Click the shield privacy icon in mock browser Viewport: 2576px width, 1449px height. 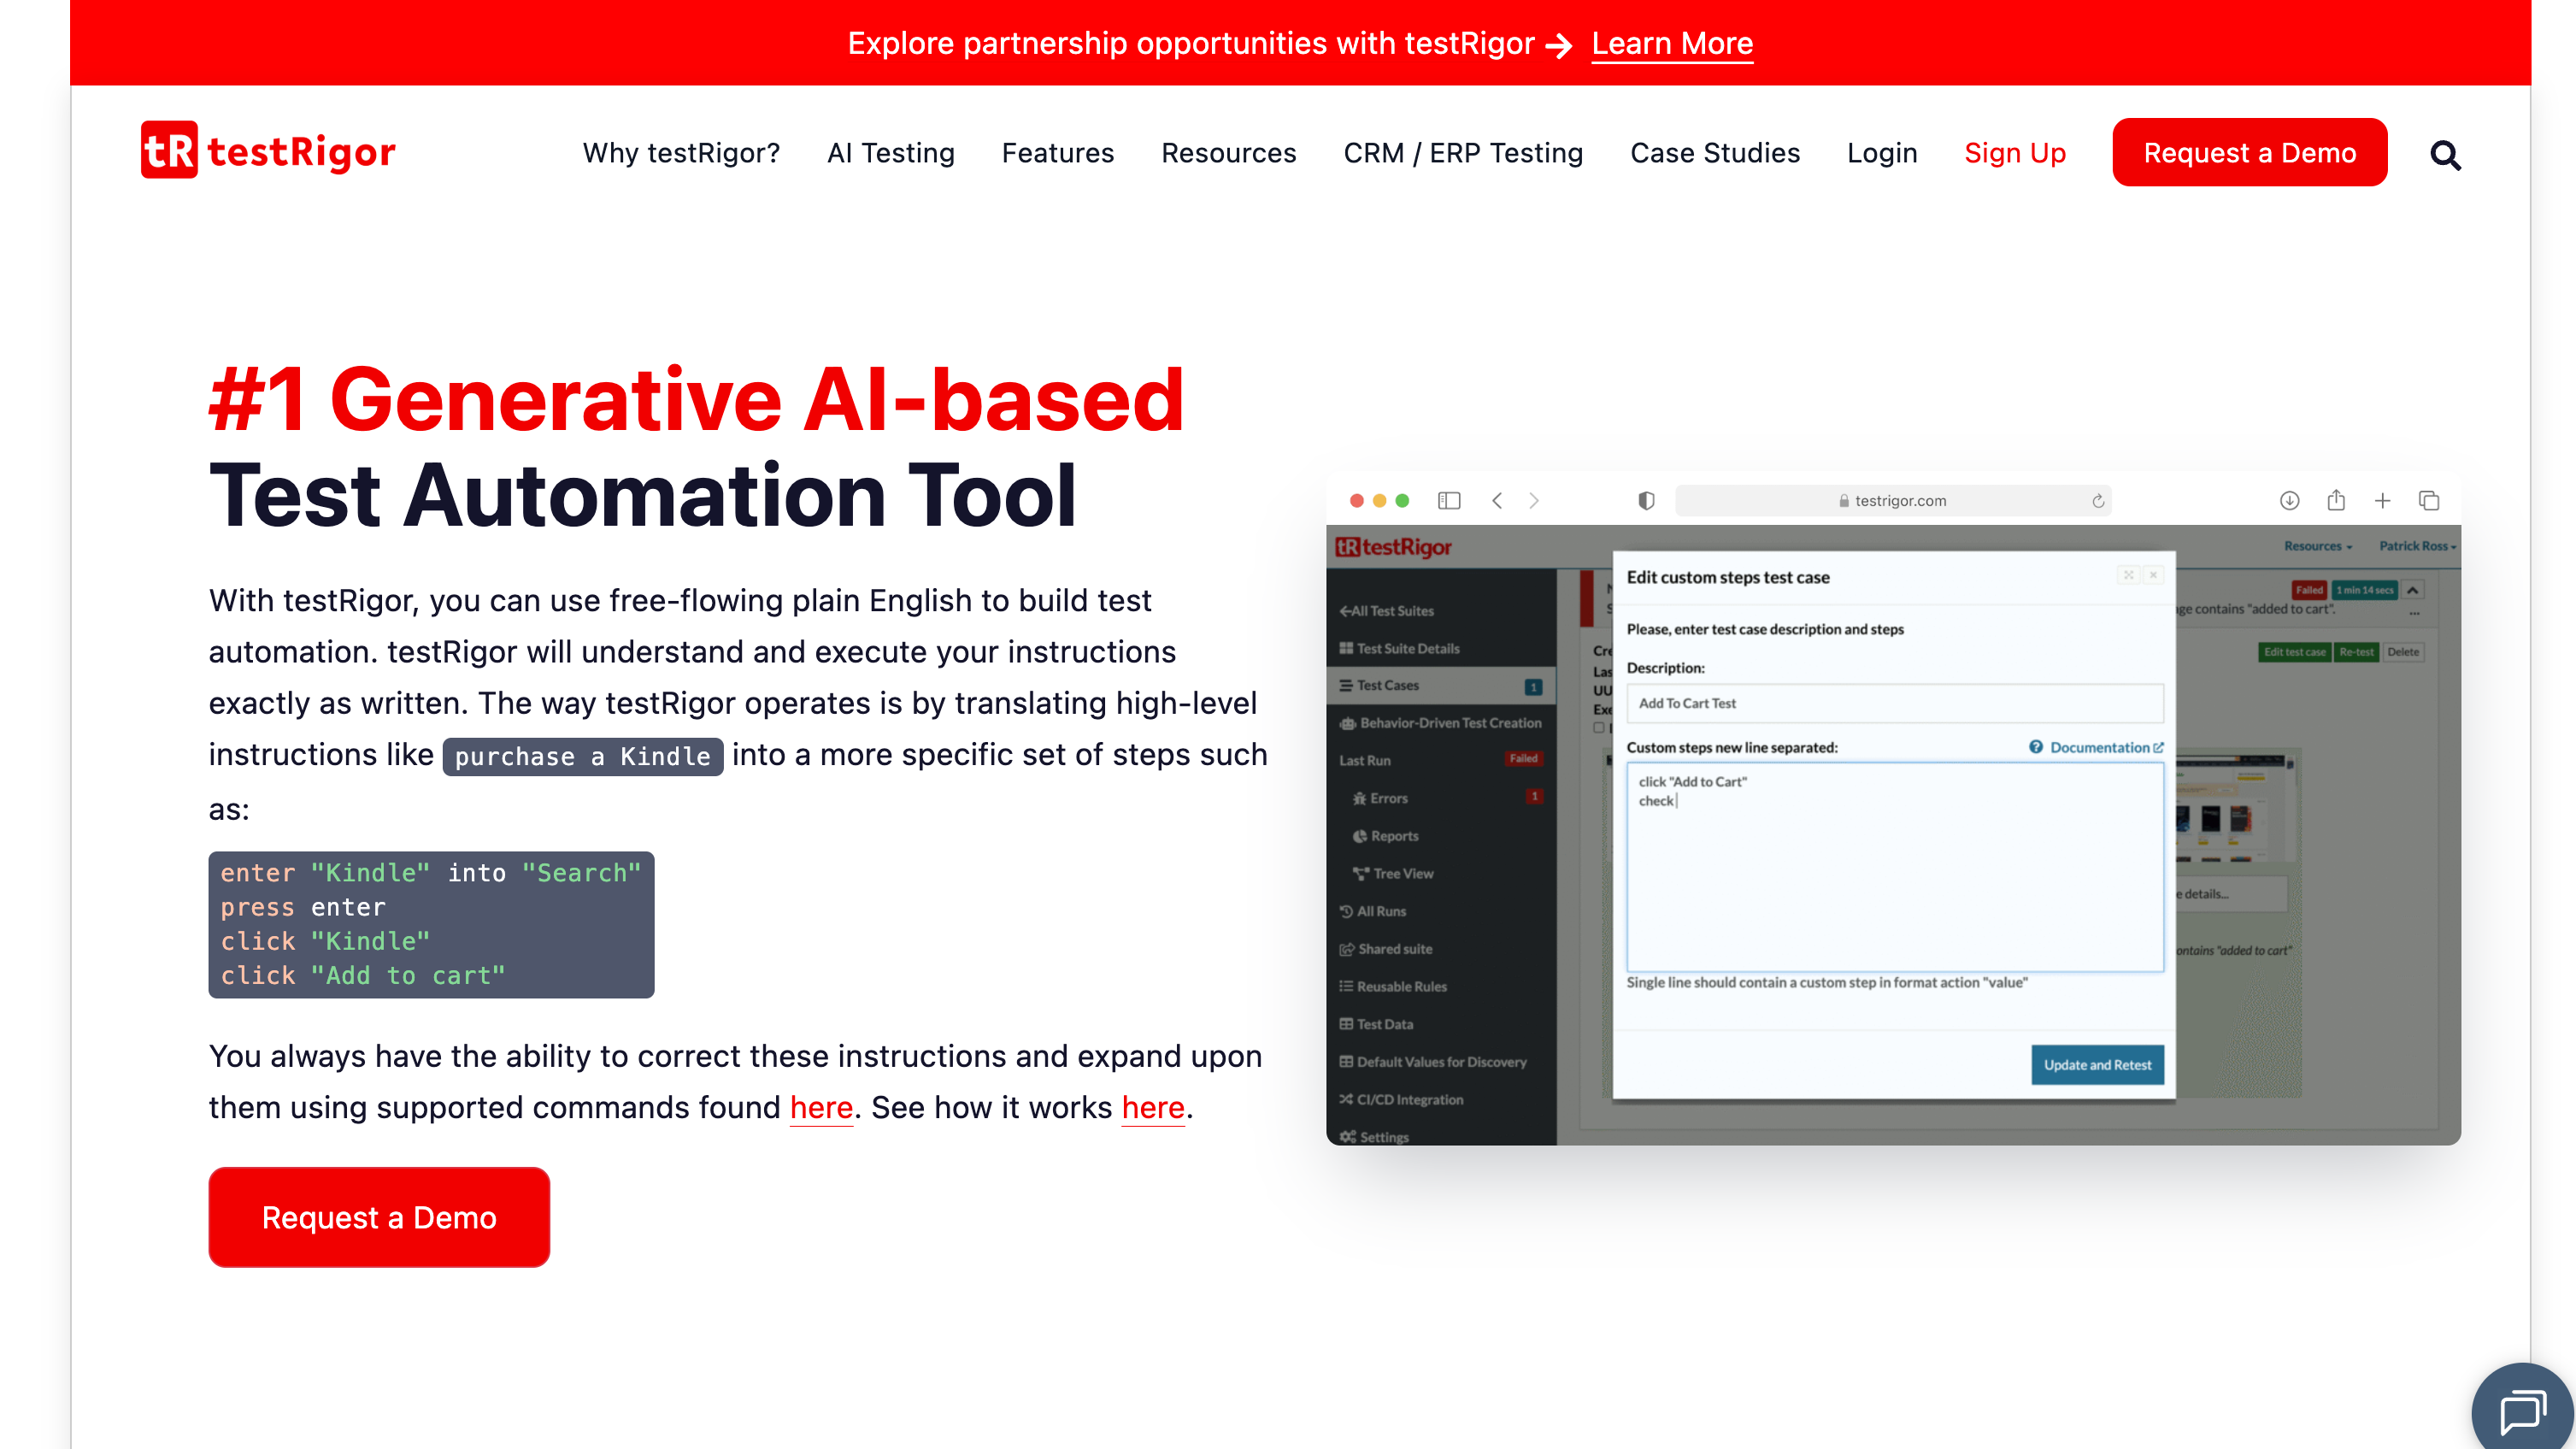pos(1646,500)
